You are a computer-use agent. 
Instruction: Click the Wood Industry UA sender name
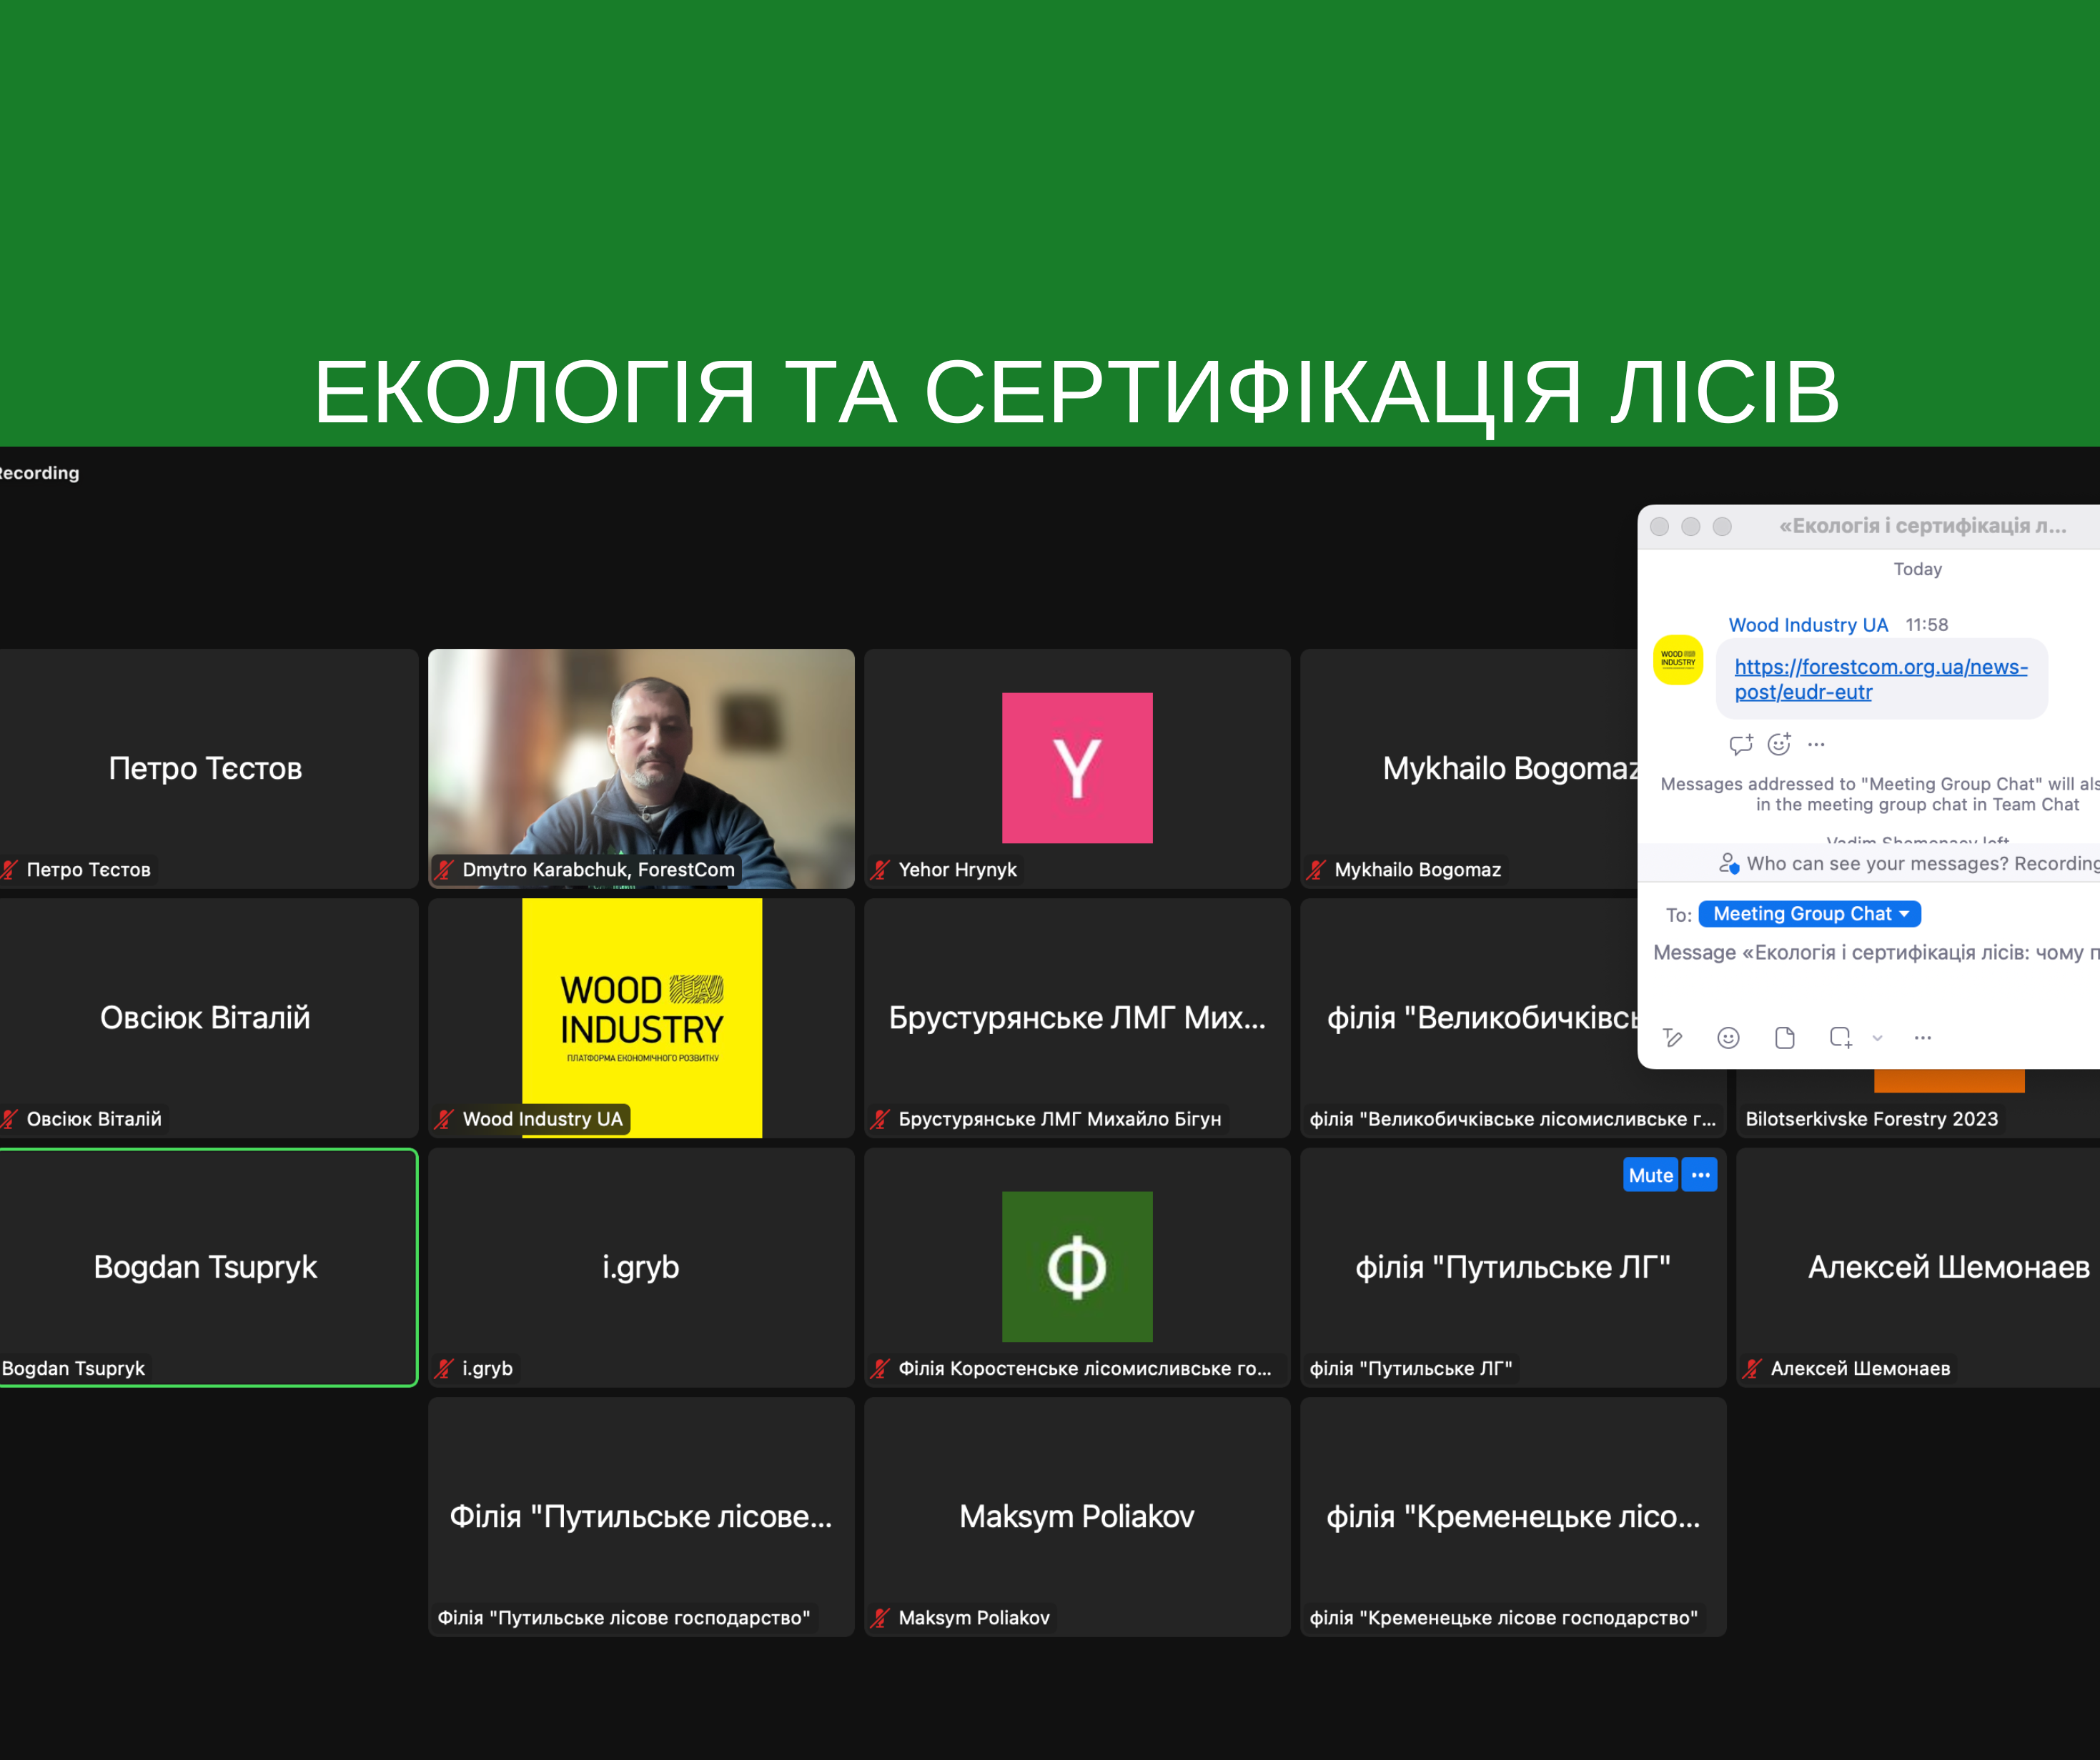(1808, 625)
